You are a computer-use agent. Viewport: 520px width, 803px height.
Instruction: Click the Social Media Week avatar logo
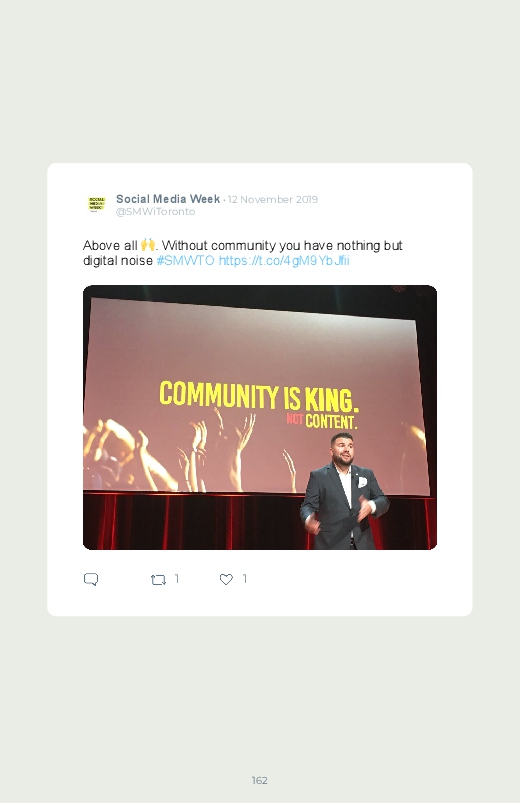tap(97, 204)
